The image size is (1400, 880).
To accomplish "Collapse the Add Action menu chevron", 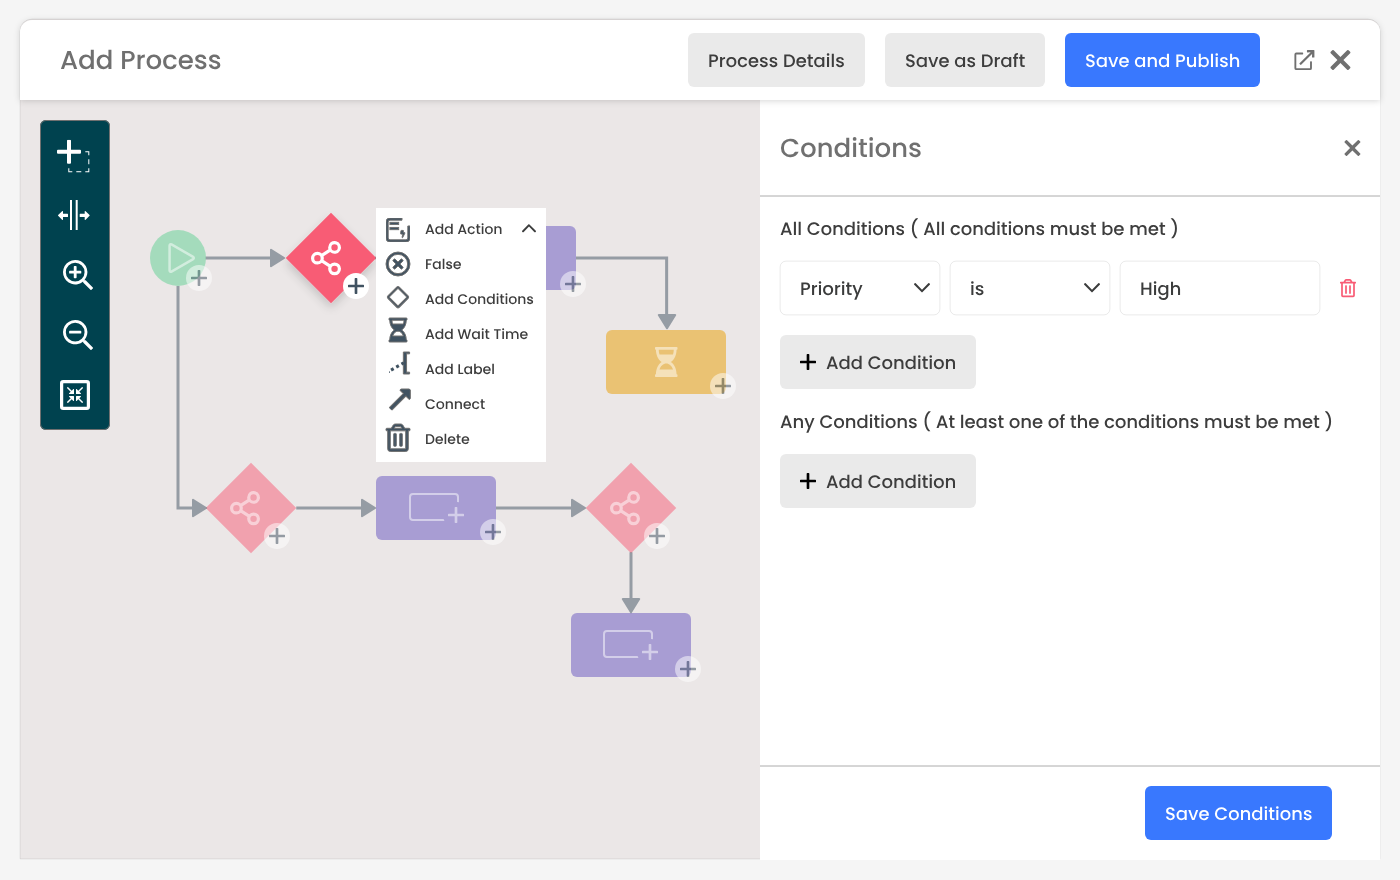I will point(529,229).
